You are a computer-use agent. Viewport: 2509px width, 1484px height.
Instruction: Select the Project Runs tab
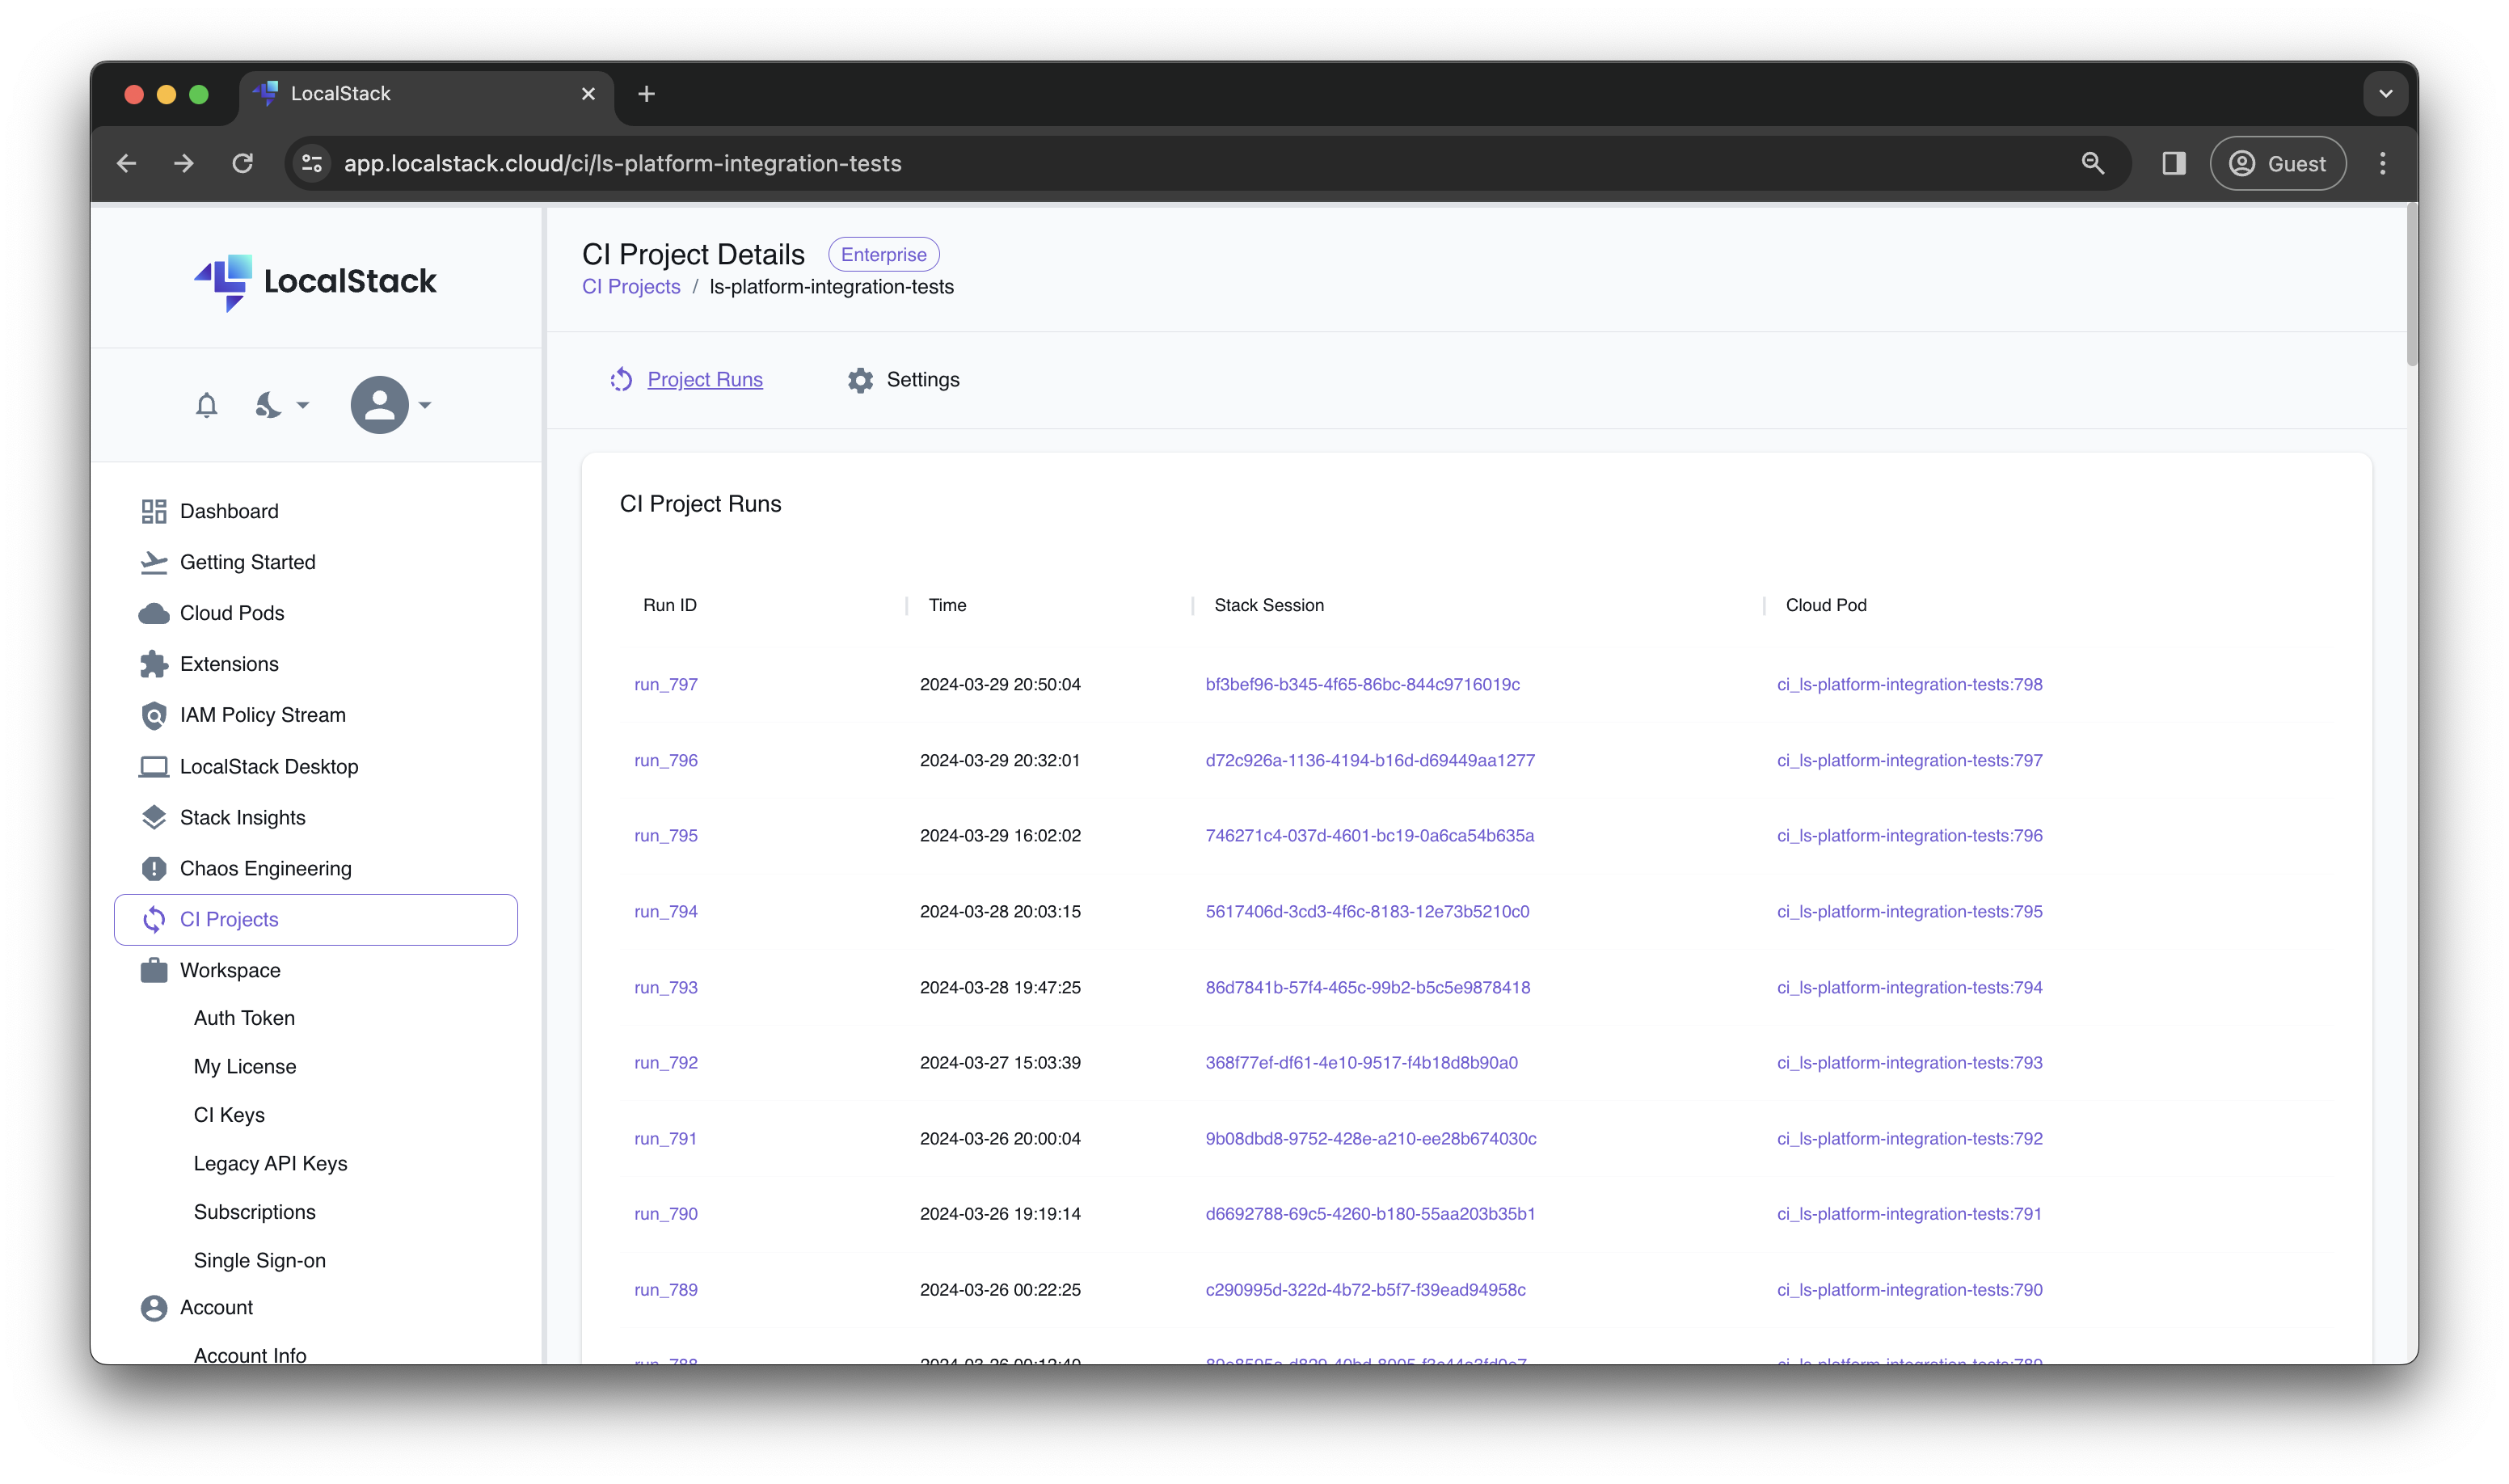(704, 380)
